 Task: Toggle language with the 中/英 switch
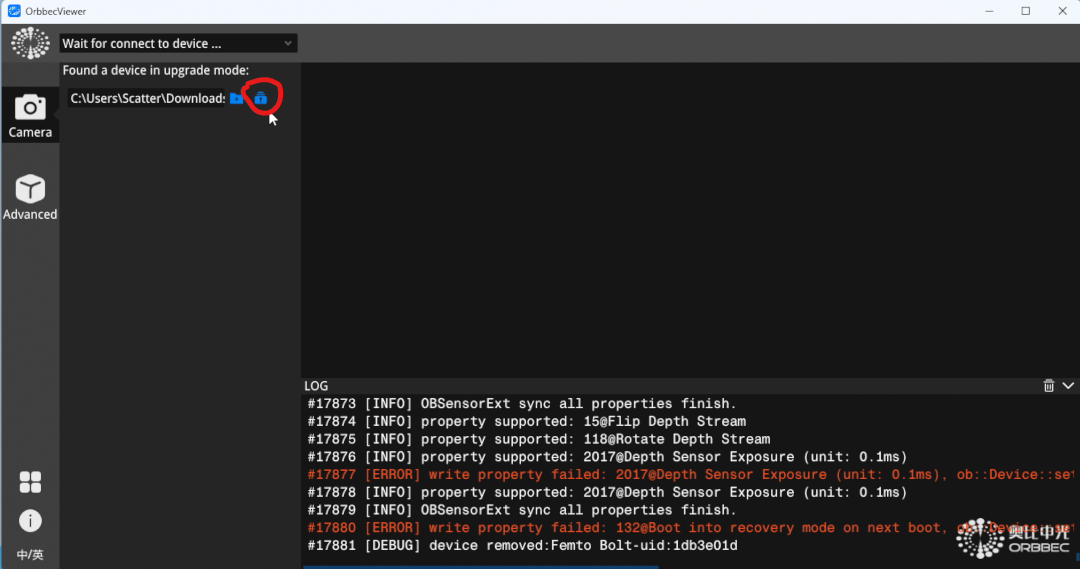click(30, 555)
